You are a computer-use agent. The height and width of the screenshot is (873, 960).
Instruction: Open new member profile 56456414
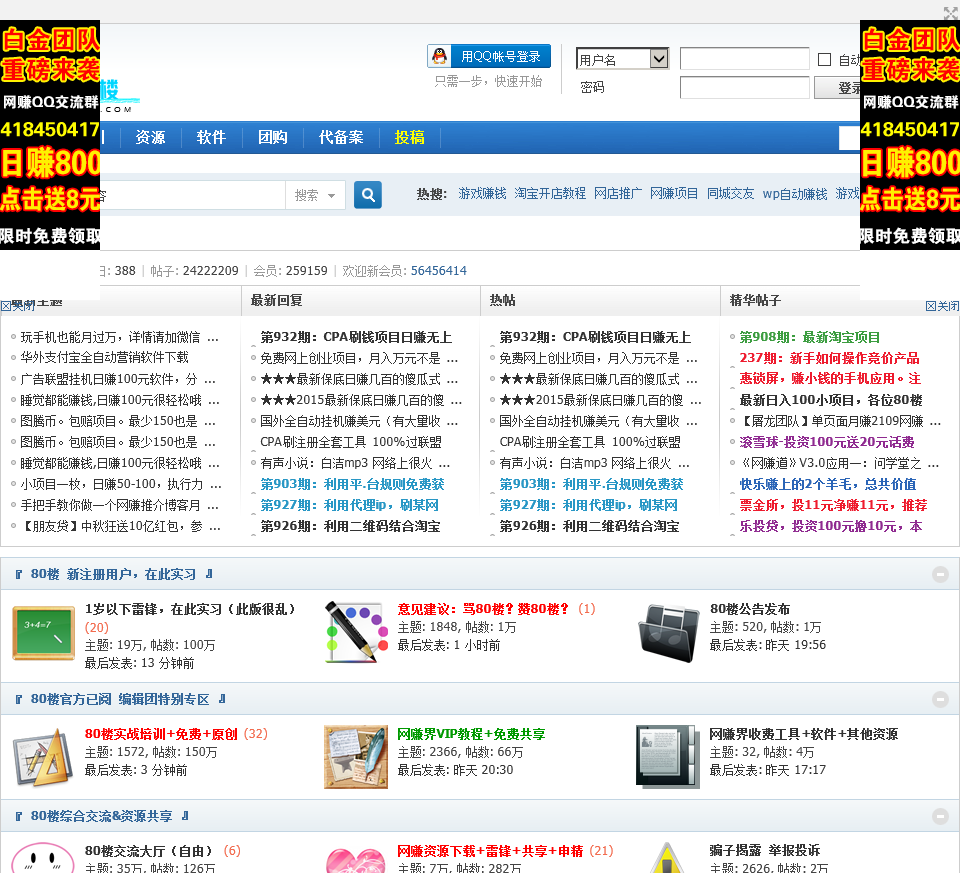tap(438, 271)
